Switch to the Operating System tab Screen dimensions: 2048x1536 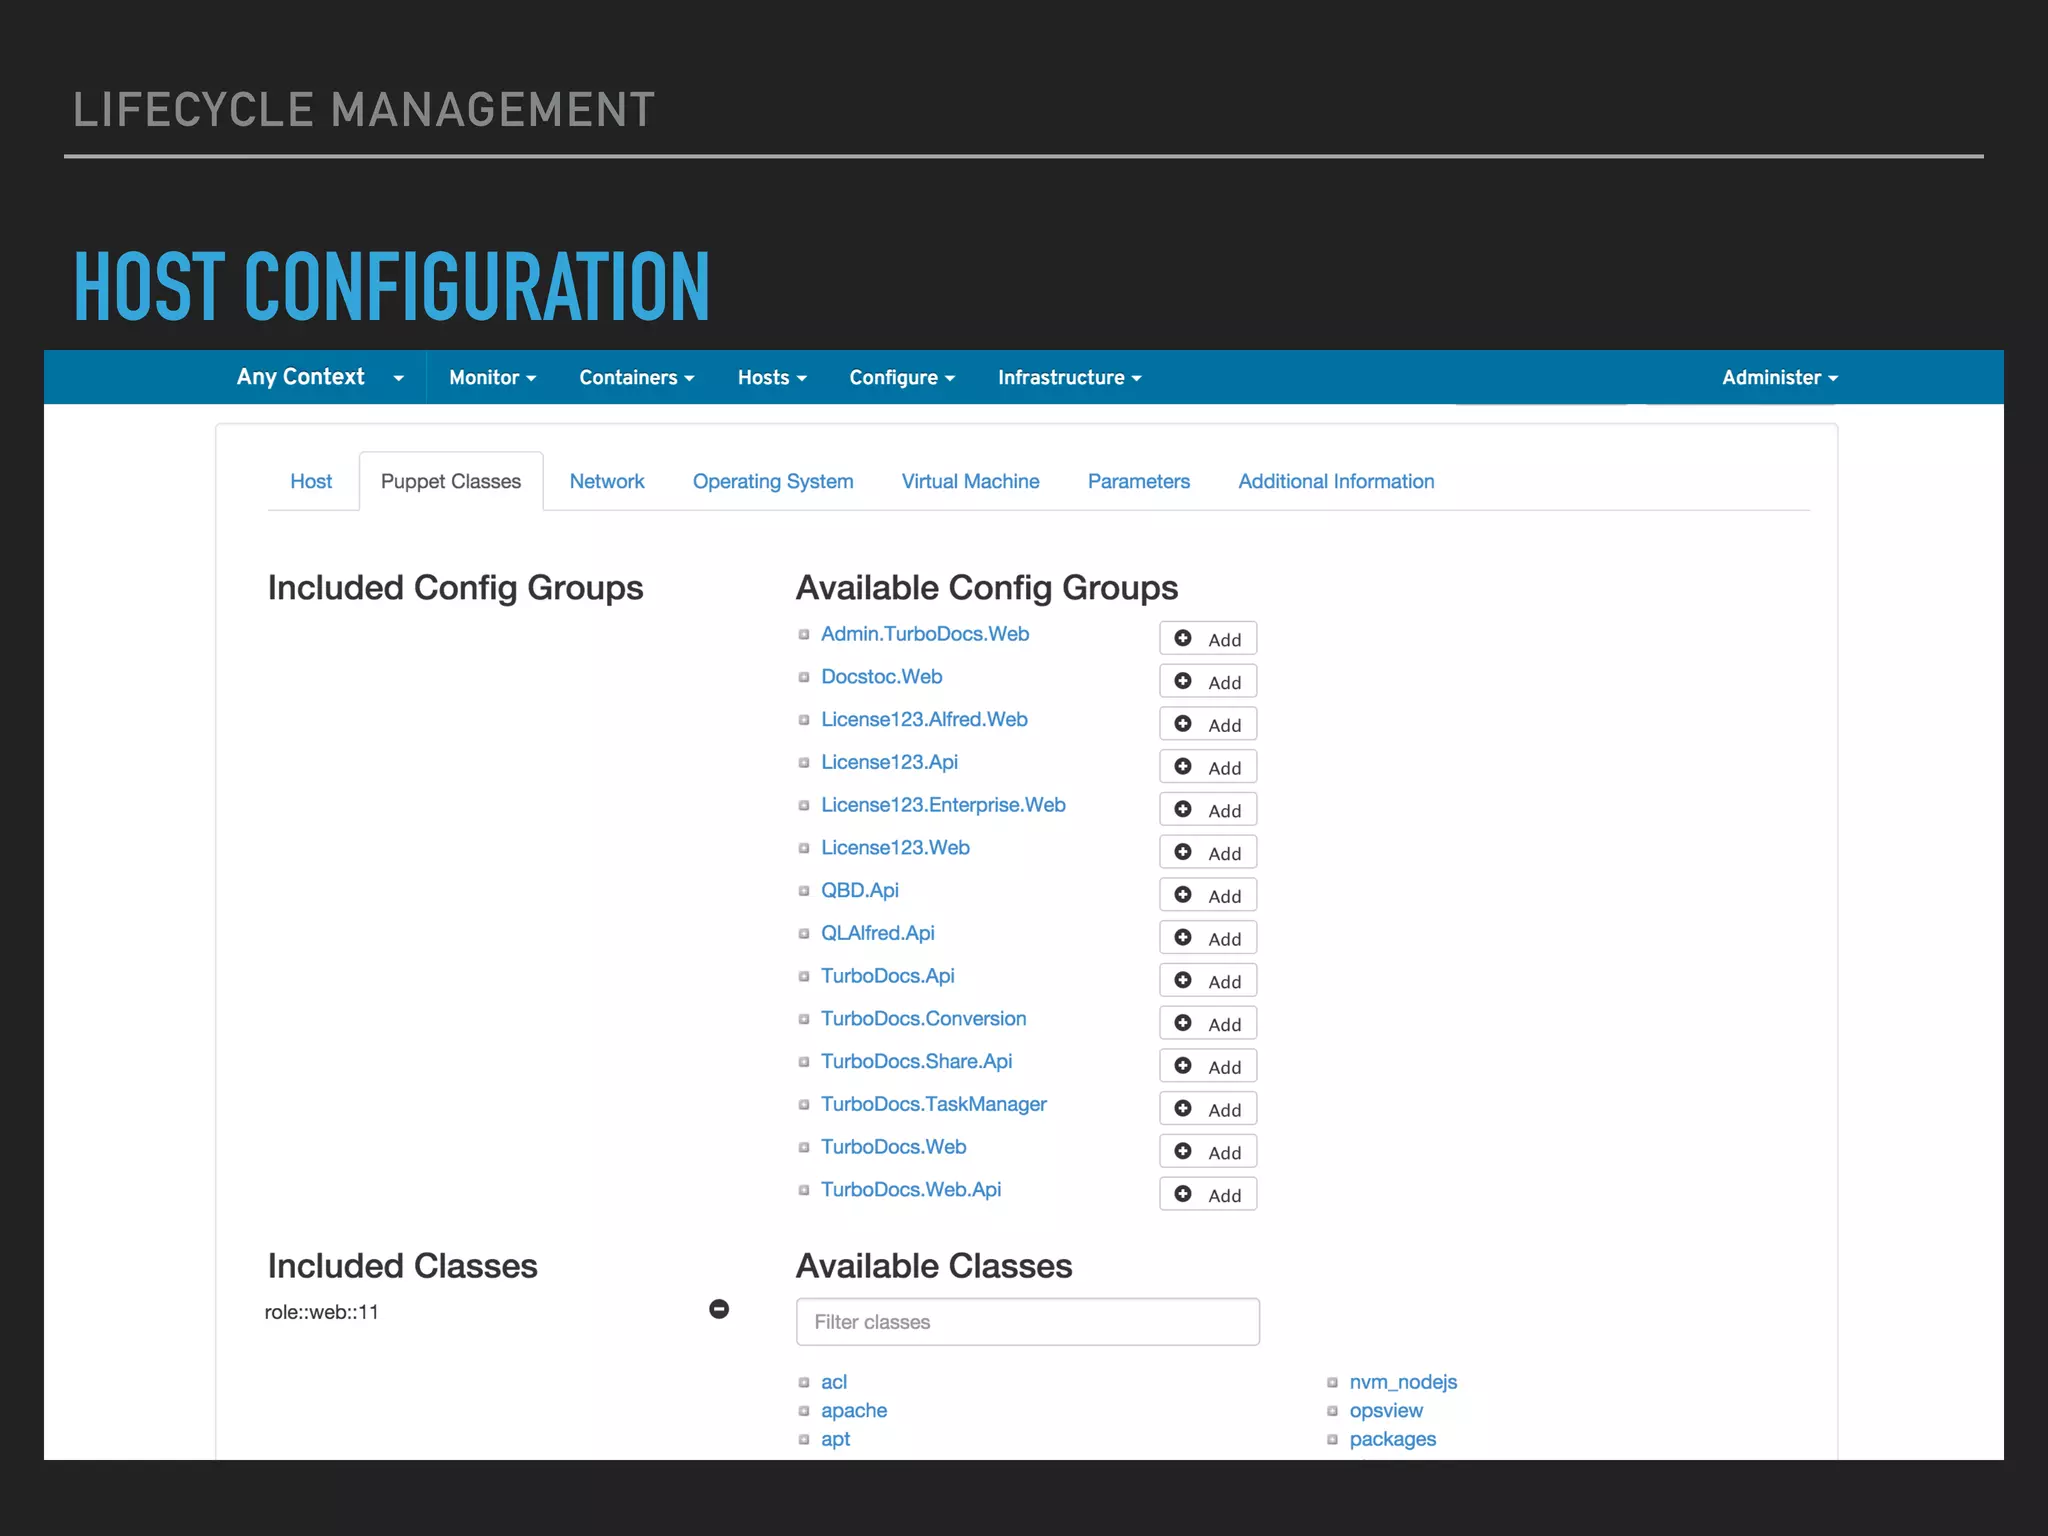coord(773,481)
